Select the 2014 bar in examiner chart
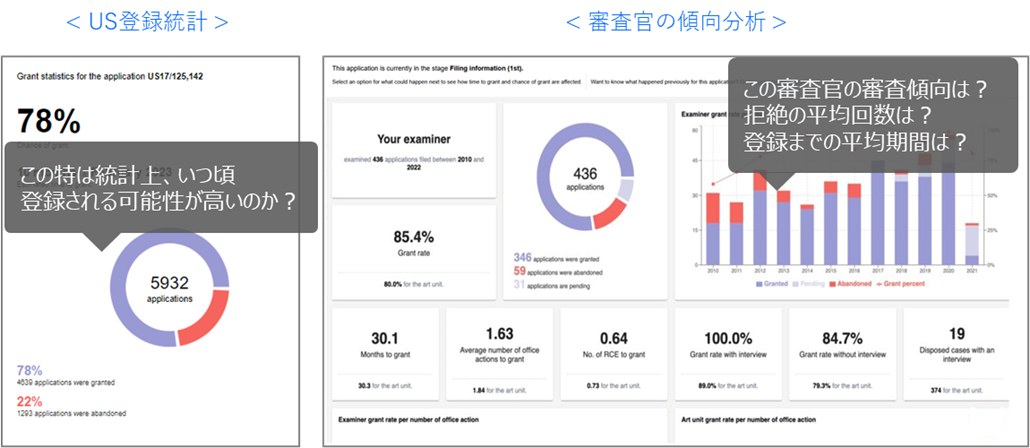 click(807, 235)
